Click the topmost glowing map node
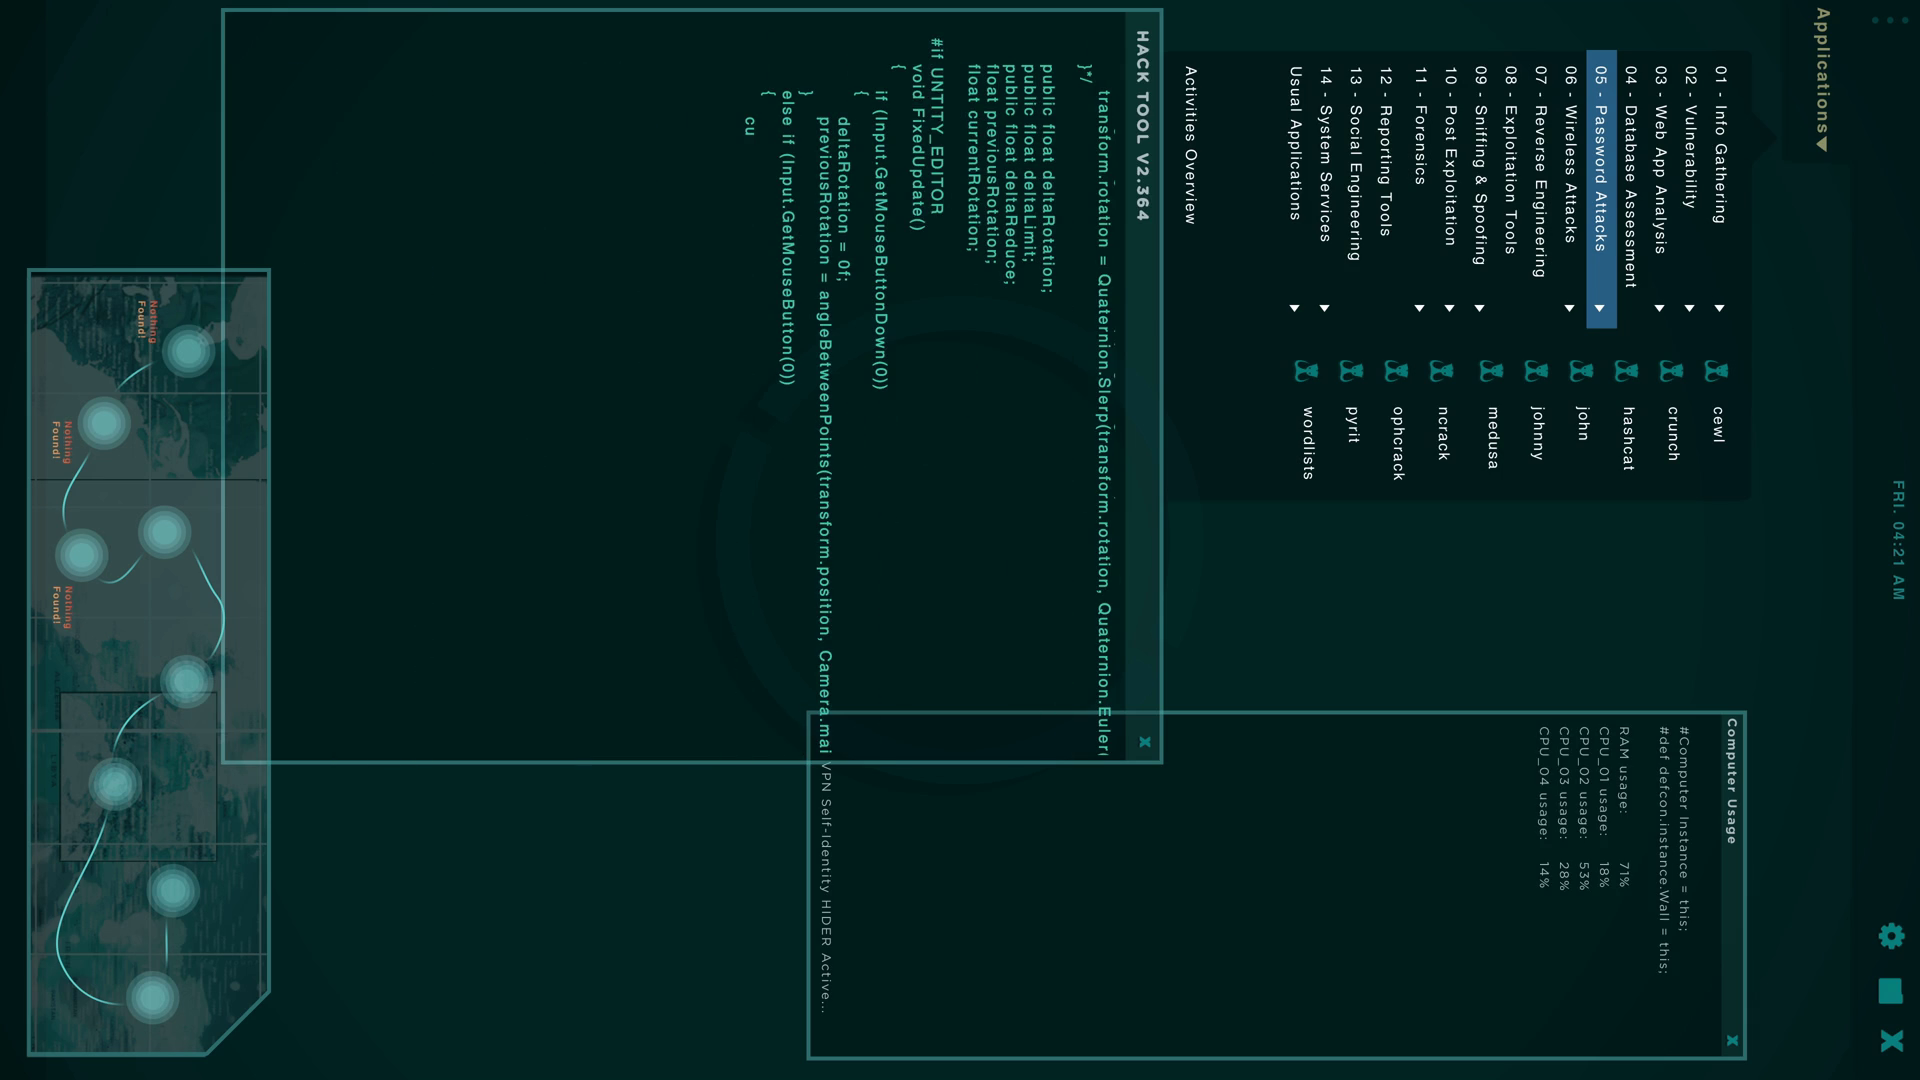The width and height of the screenshot is (1920, 1080). click(187, 351)
